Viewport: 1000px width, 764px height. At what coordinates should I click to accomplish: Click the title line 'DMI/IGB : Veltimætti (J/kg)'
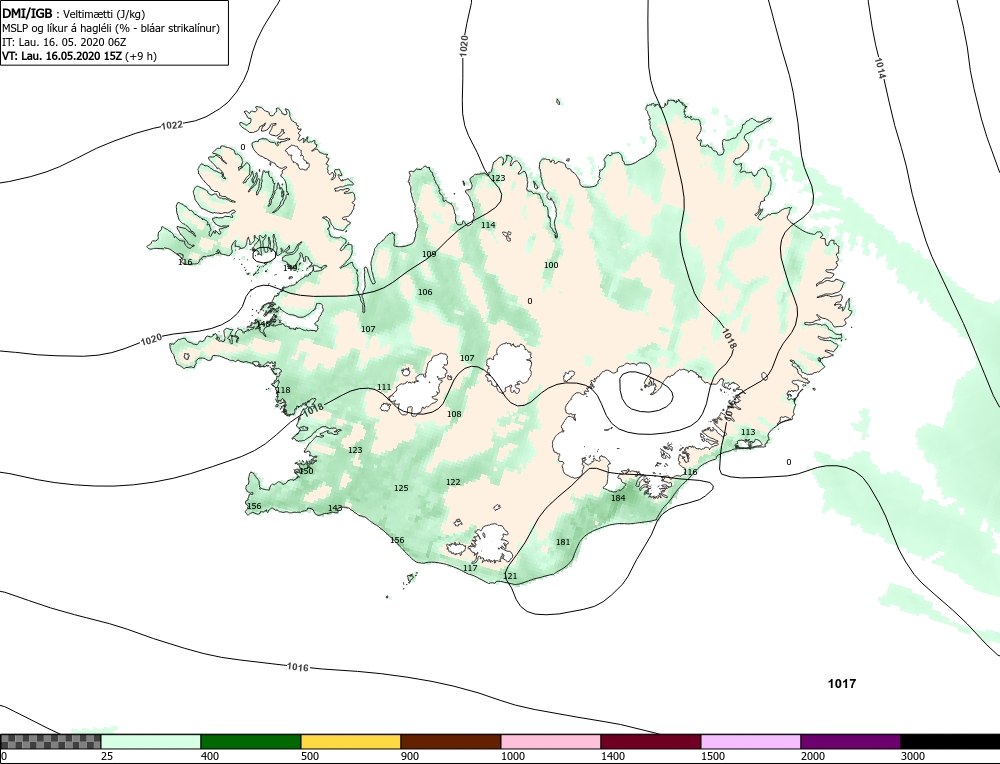(x=74, y=14)
